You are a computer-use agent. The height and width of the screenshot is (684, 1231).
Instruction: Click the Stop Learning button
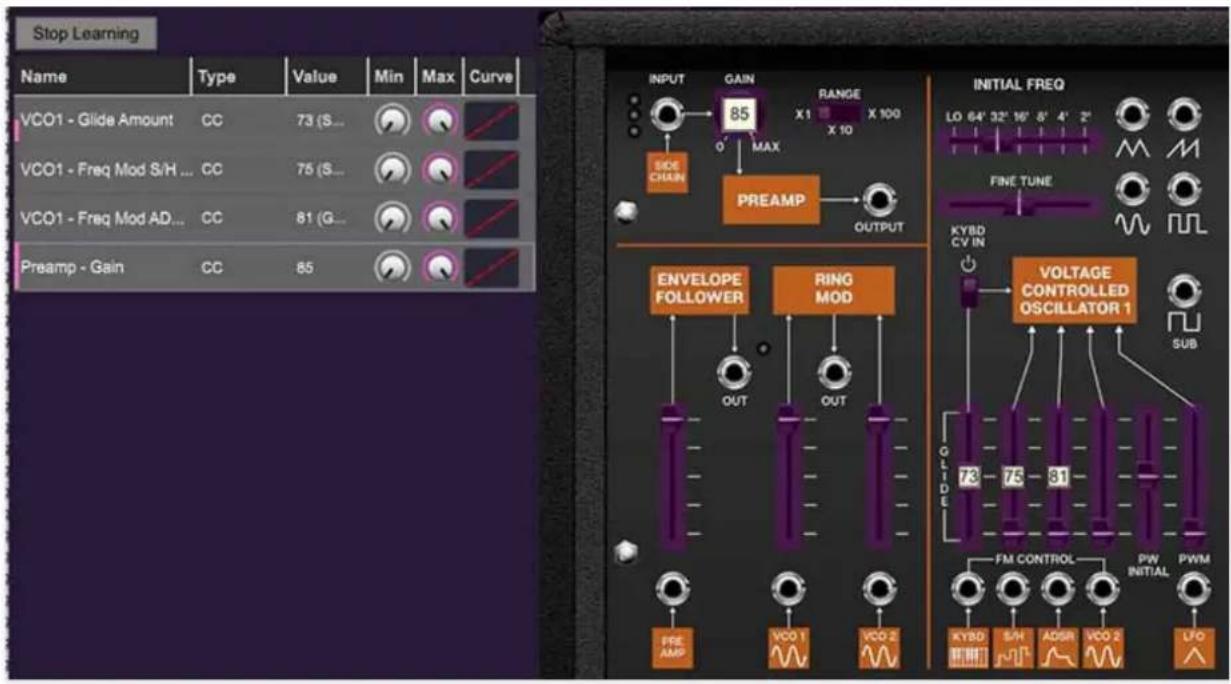coord(86,33)
